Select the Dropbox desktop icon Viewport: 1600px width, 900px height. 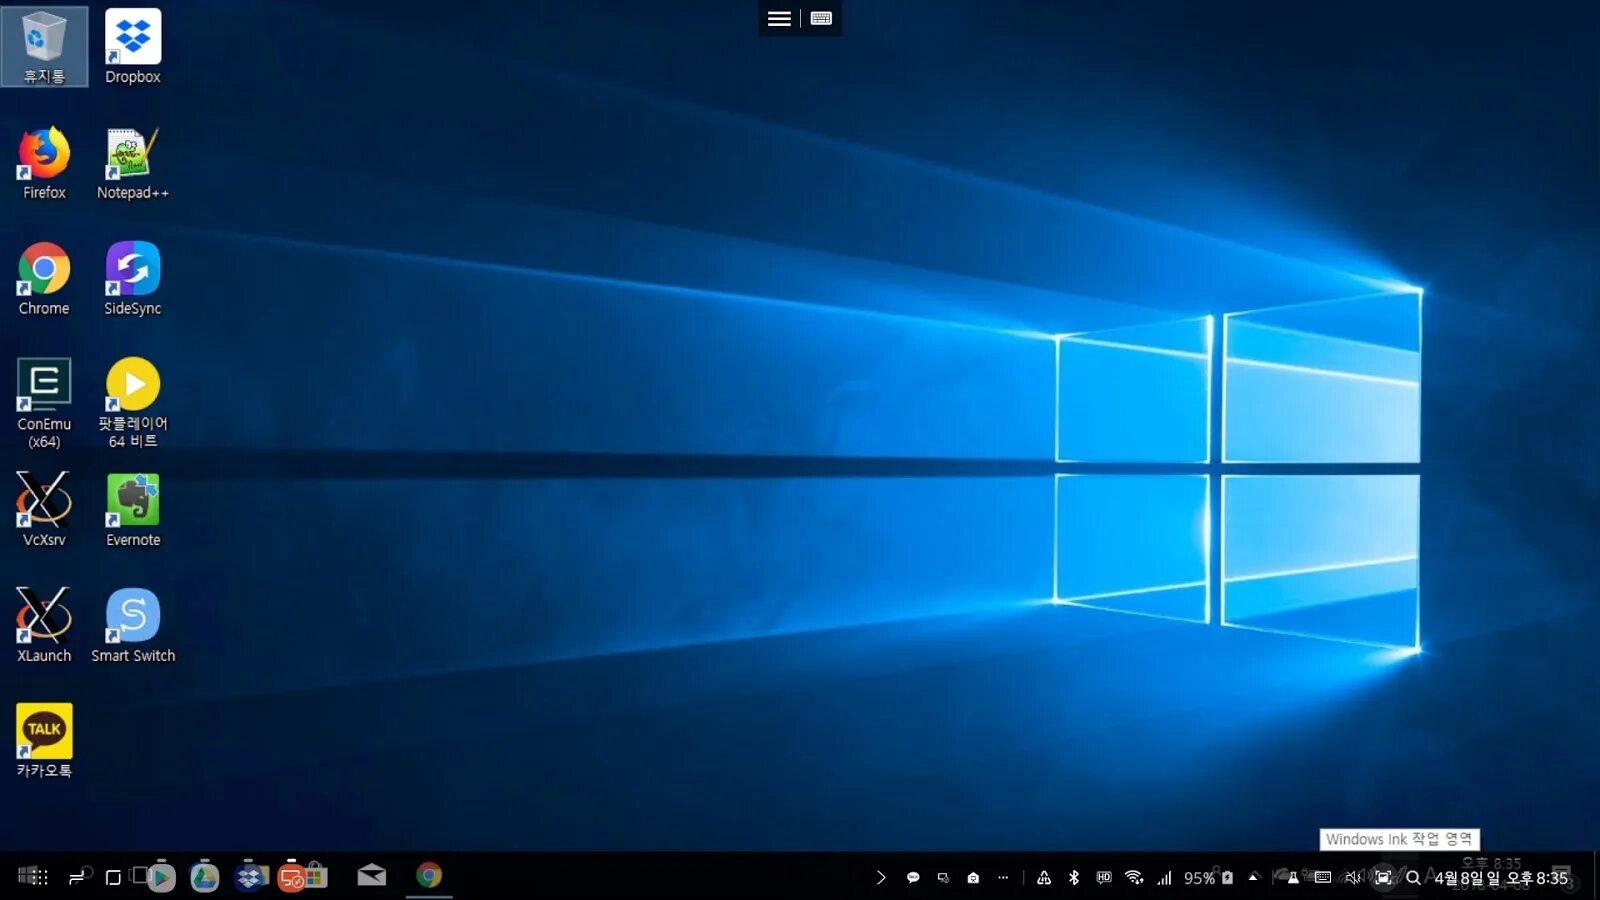(x=132, y=46)
